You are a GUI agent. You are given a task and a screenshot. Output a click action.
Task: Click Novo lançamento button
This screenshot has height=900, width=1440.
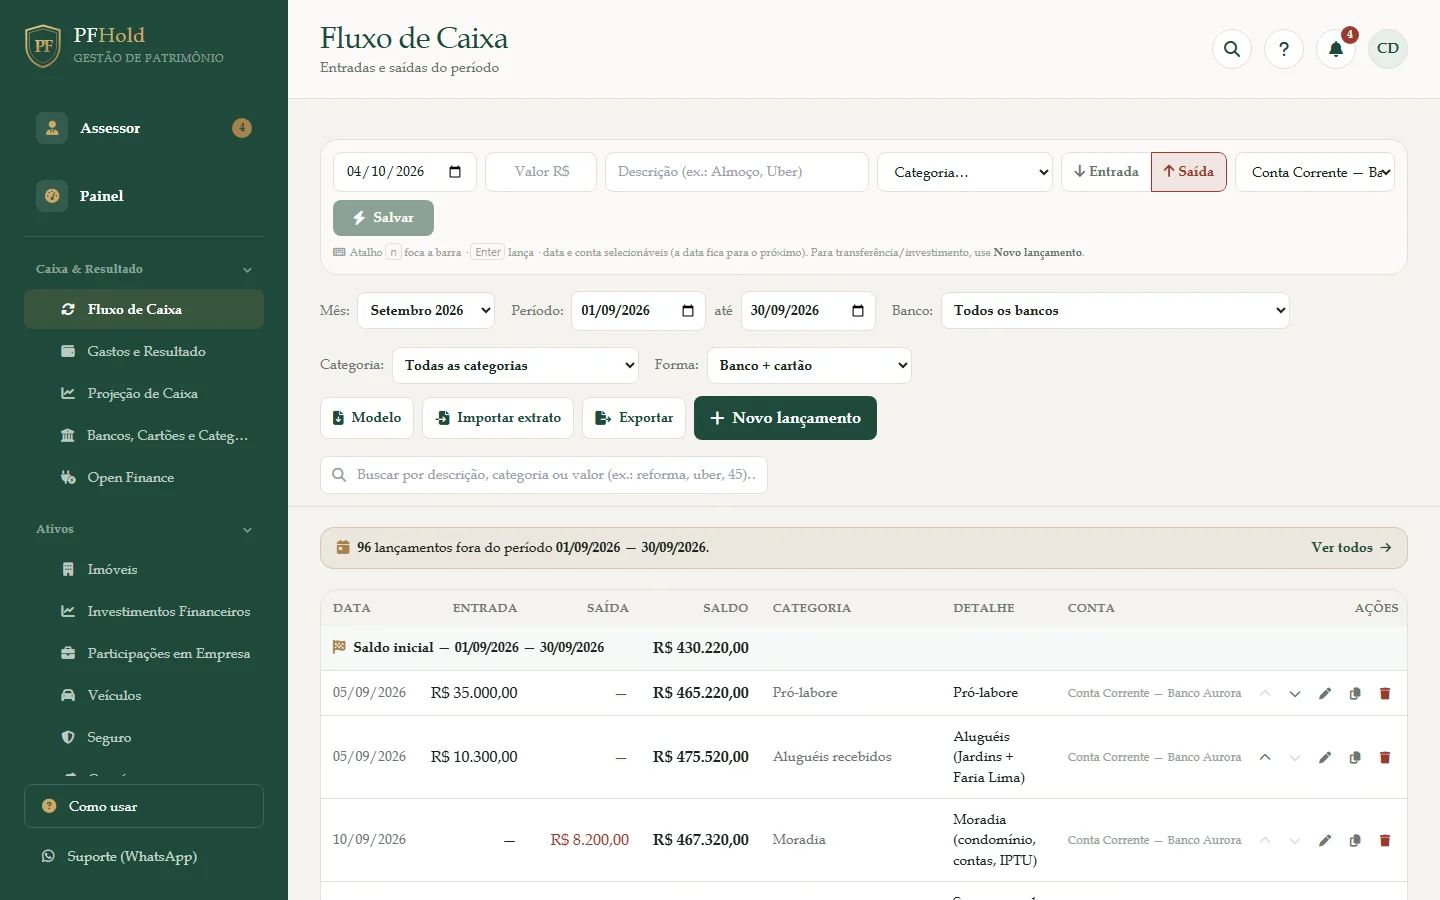(785, 418)
